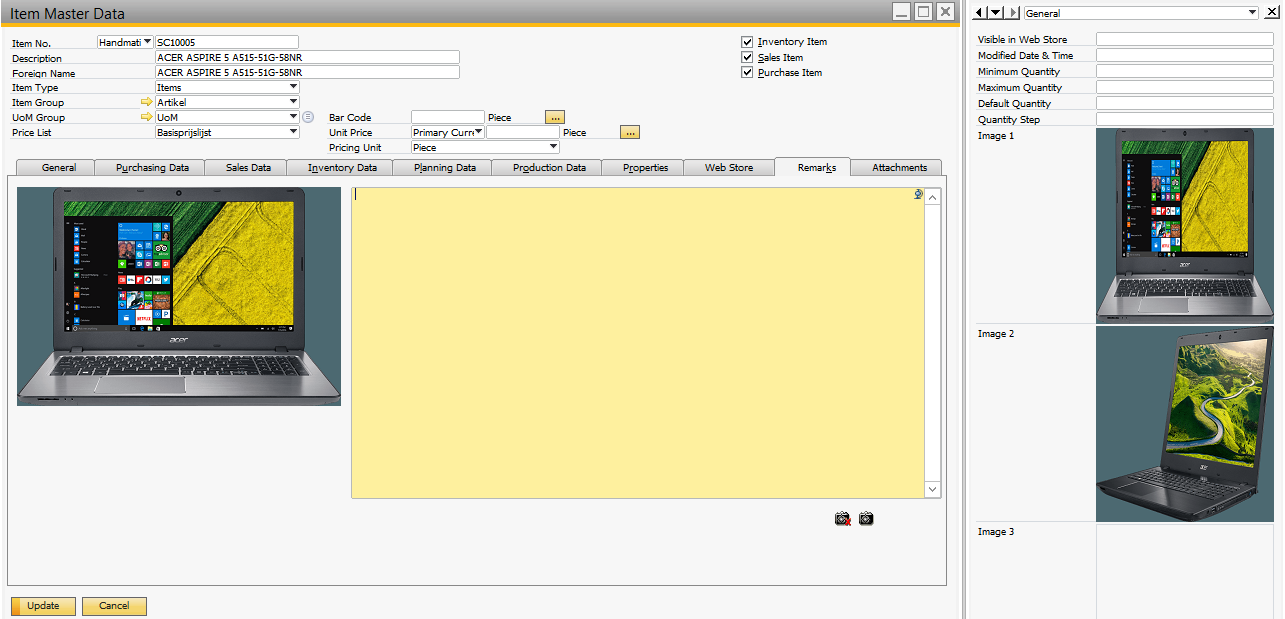Click the Default Quantity field
The width and height of the screenshot is (1285, 619).
1185,103
